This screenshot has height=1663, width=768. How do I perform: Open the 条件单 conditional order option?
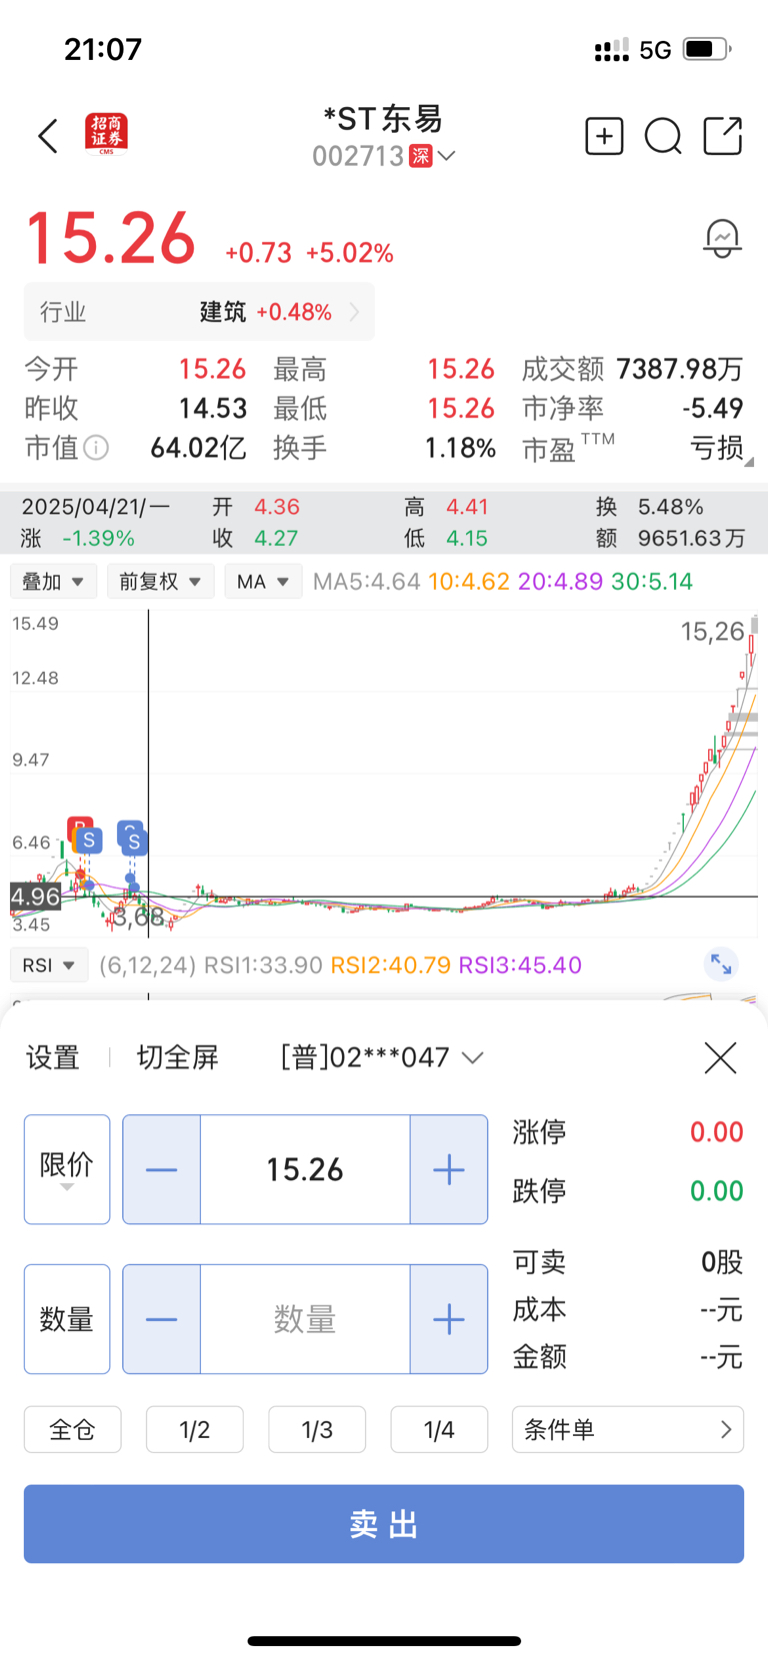[628, 1429]
